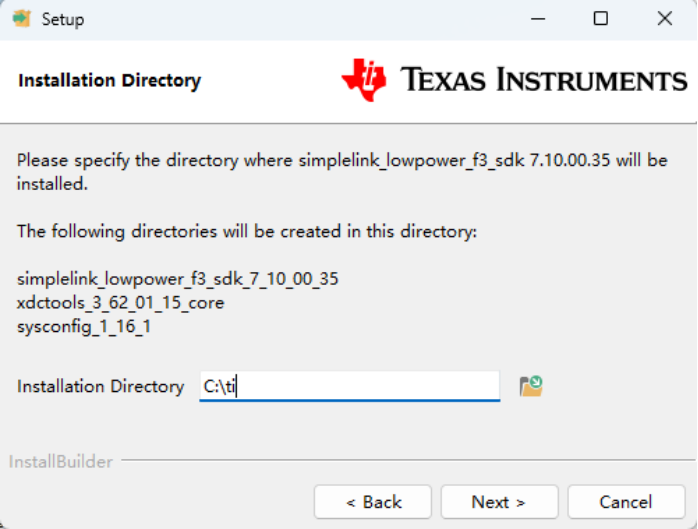Maximize the Setup window
Screen dimensions: 698x529
tap(600, 19)
